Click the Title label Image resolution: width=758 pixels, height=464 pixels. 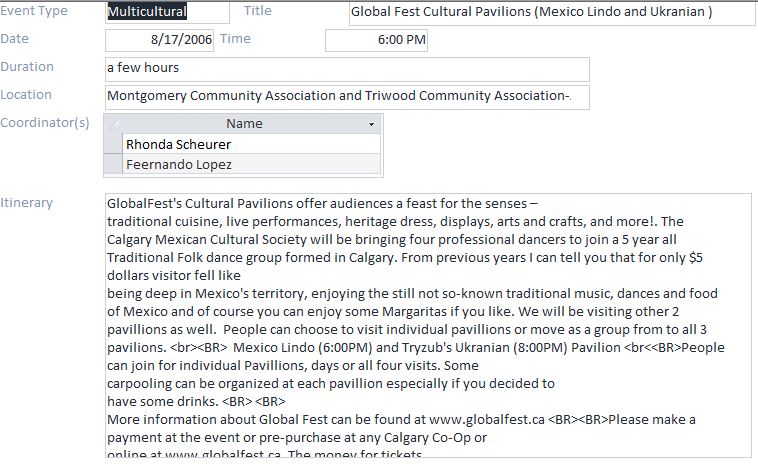(x=258, y=11)
